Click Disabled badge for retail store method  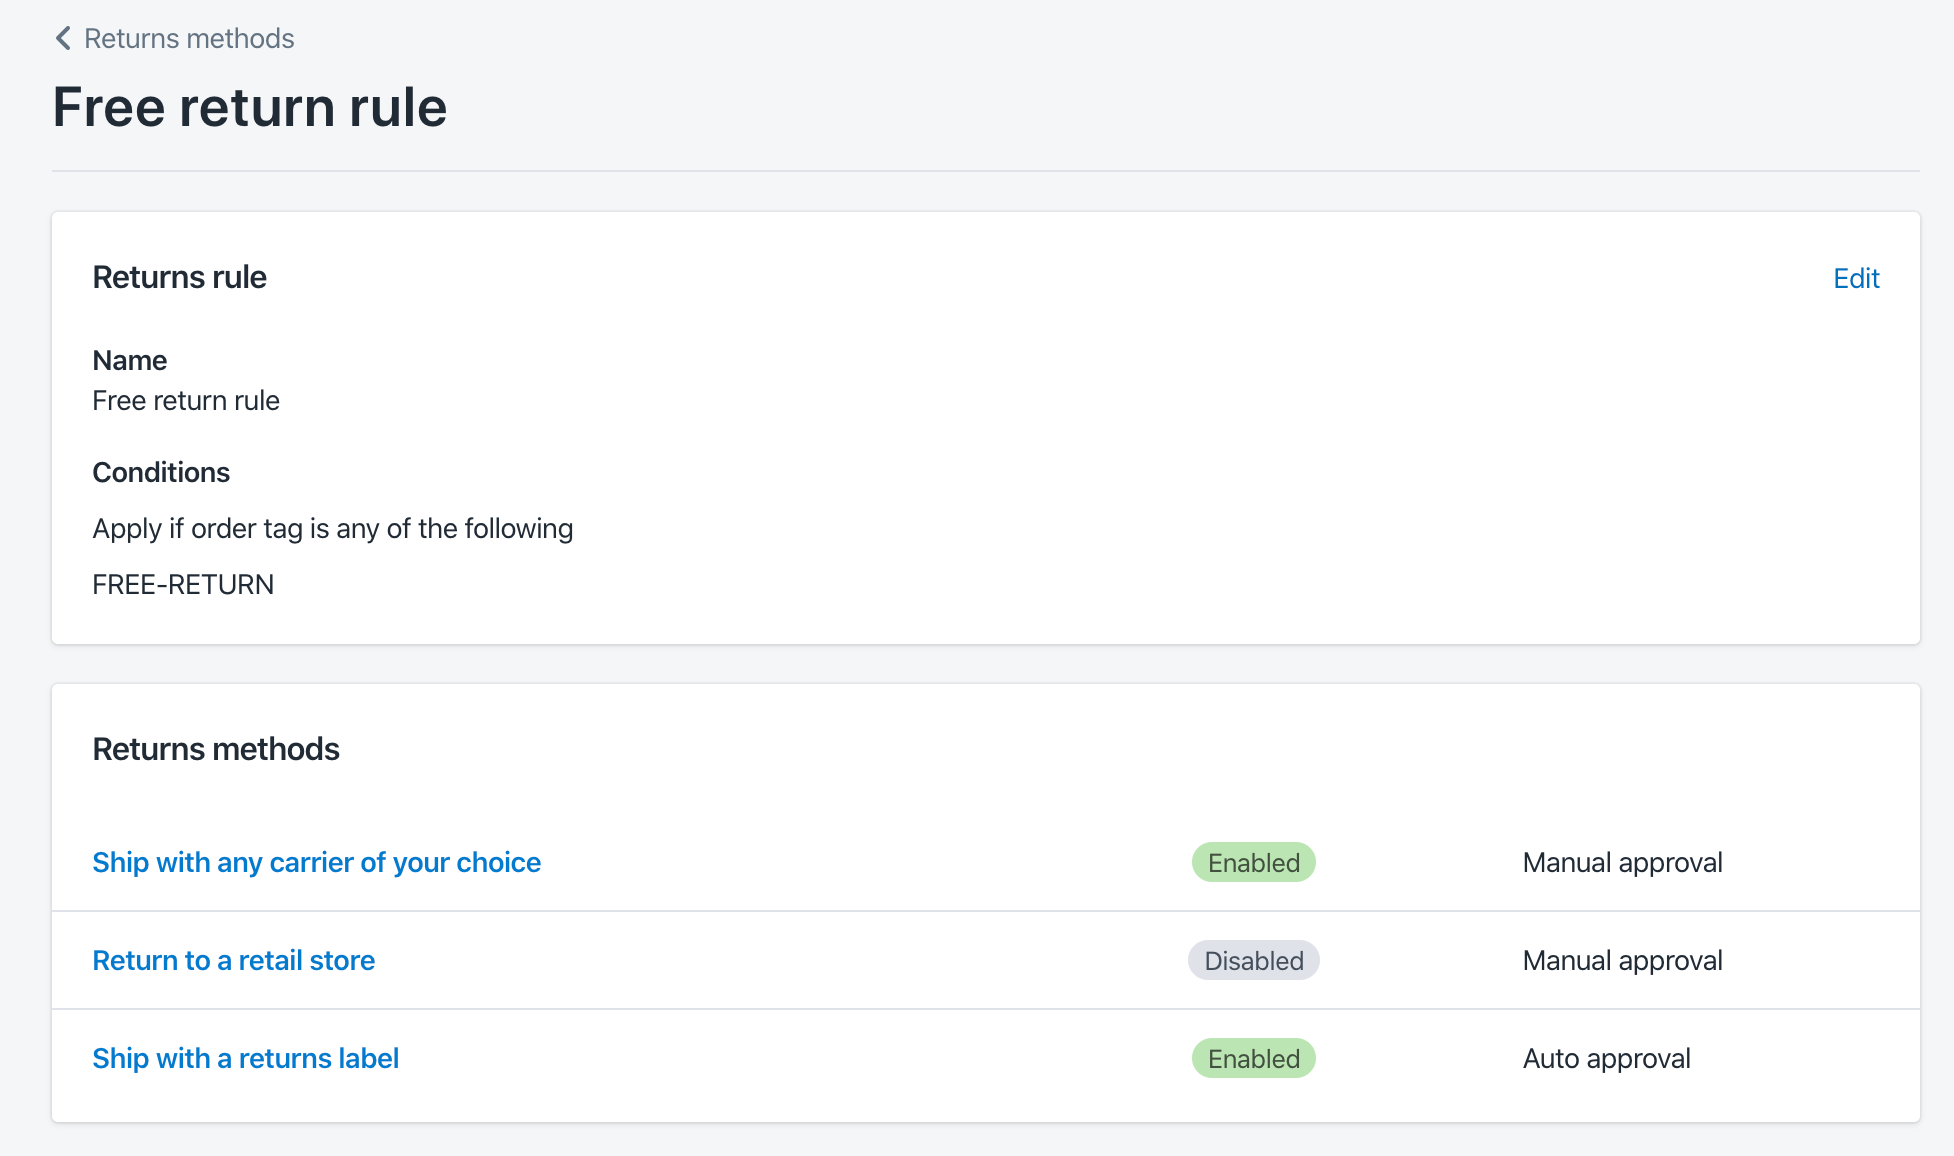click(x=1253, y=960)
